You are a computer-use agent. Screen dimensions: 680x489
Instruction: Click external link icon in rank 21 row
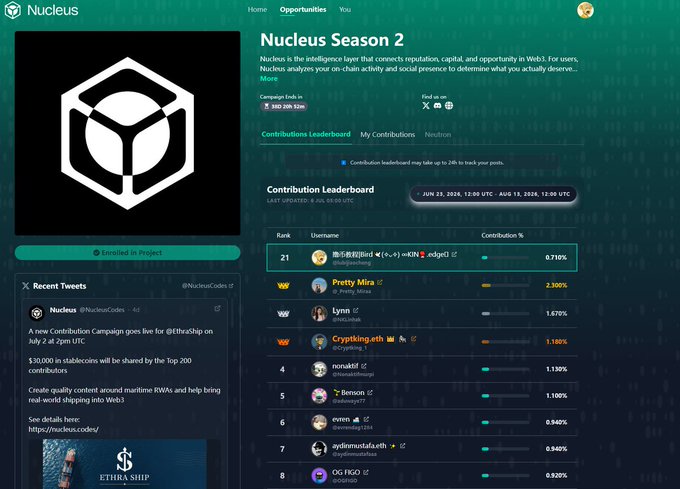(454, 254)
